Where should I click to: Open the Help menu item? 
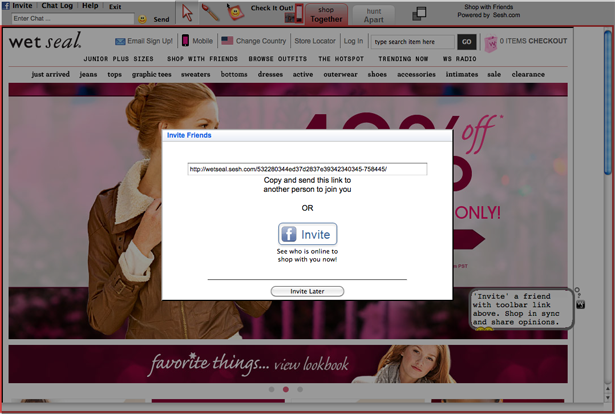pyautogui.click(x=90, y=5)
